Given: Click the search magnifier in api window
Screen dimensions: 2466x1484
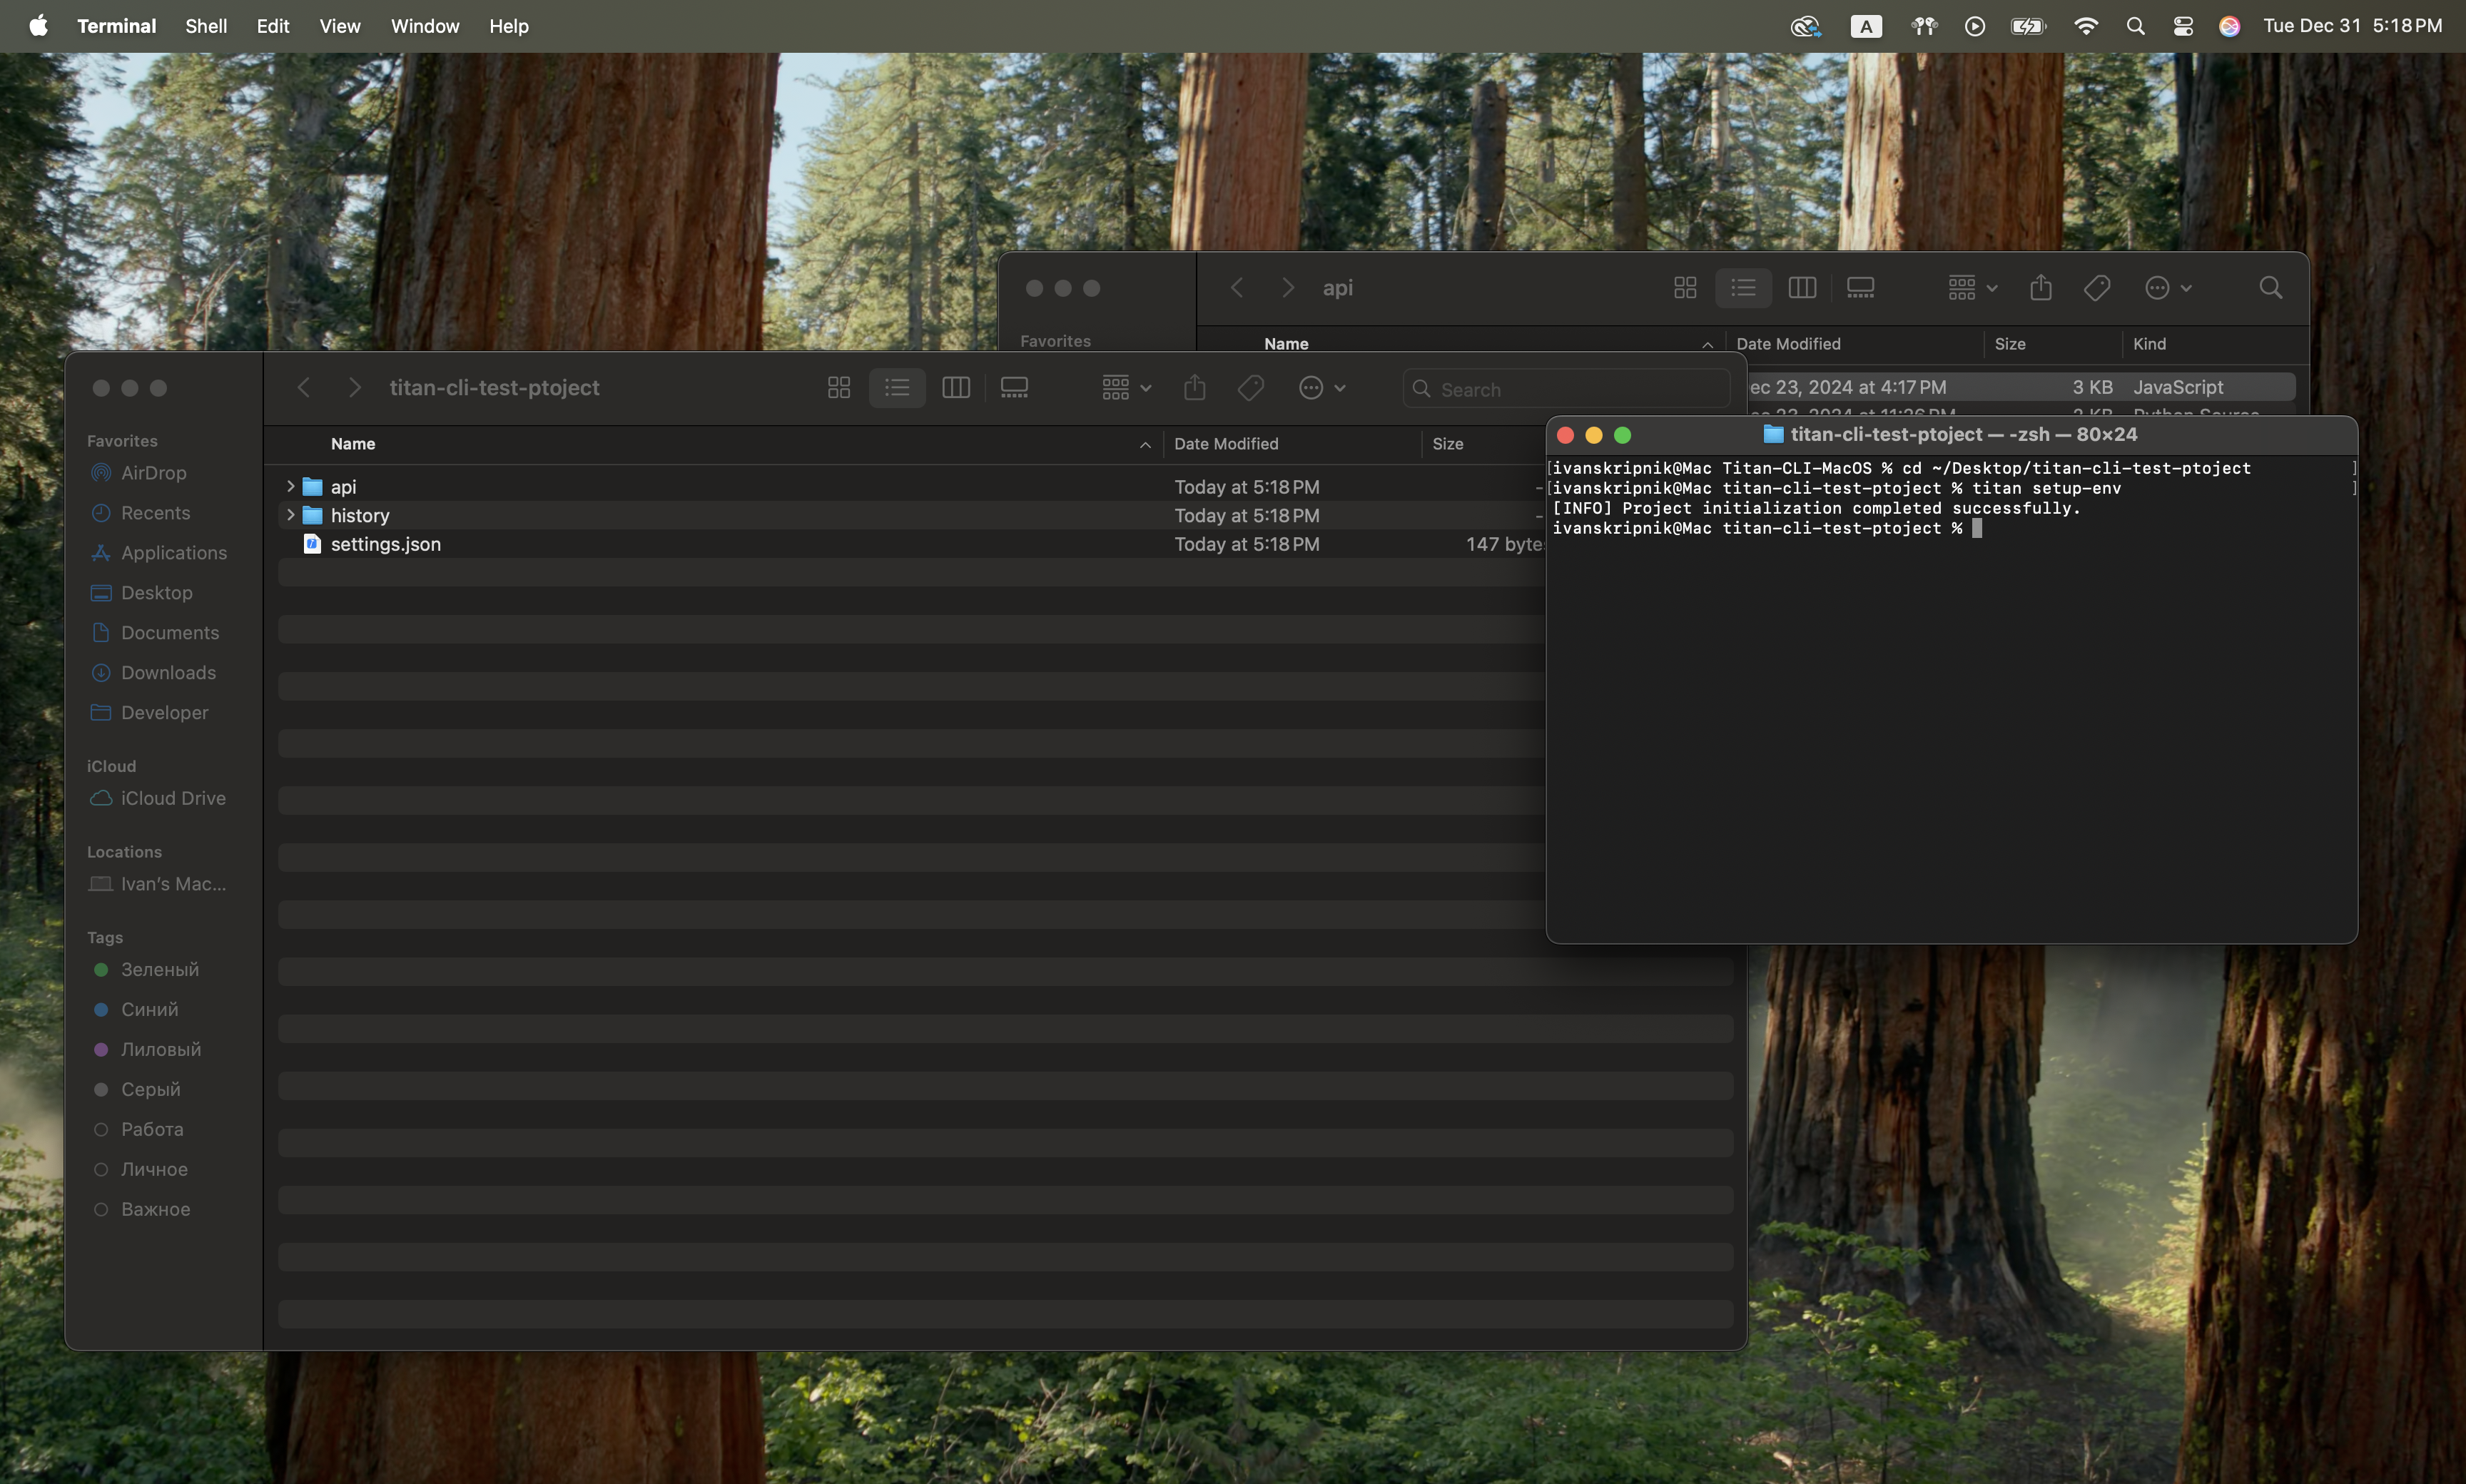Looking at the screenshot, I should 2270,288.
